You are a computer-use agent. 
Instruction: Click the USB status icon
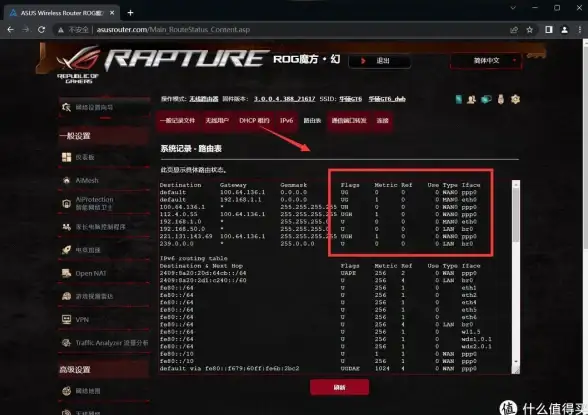(x=501, y=99)
